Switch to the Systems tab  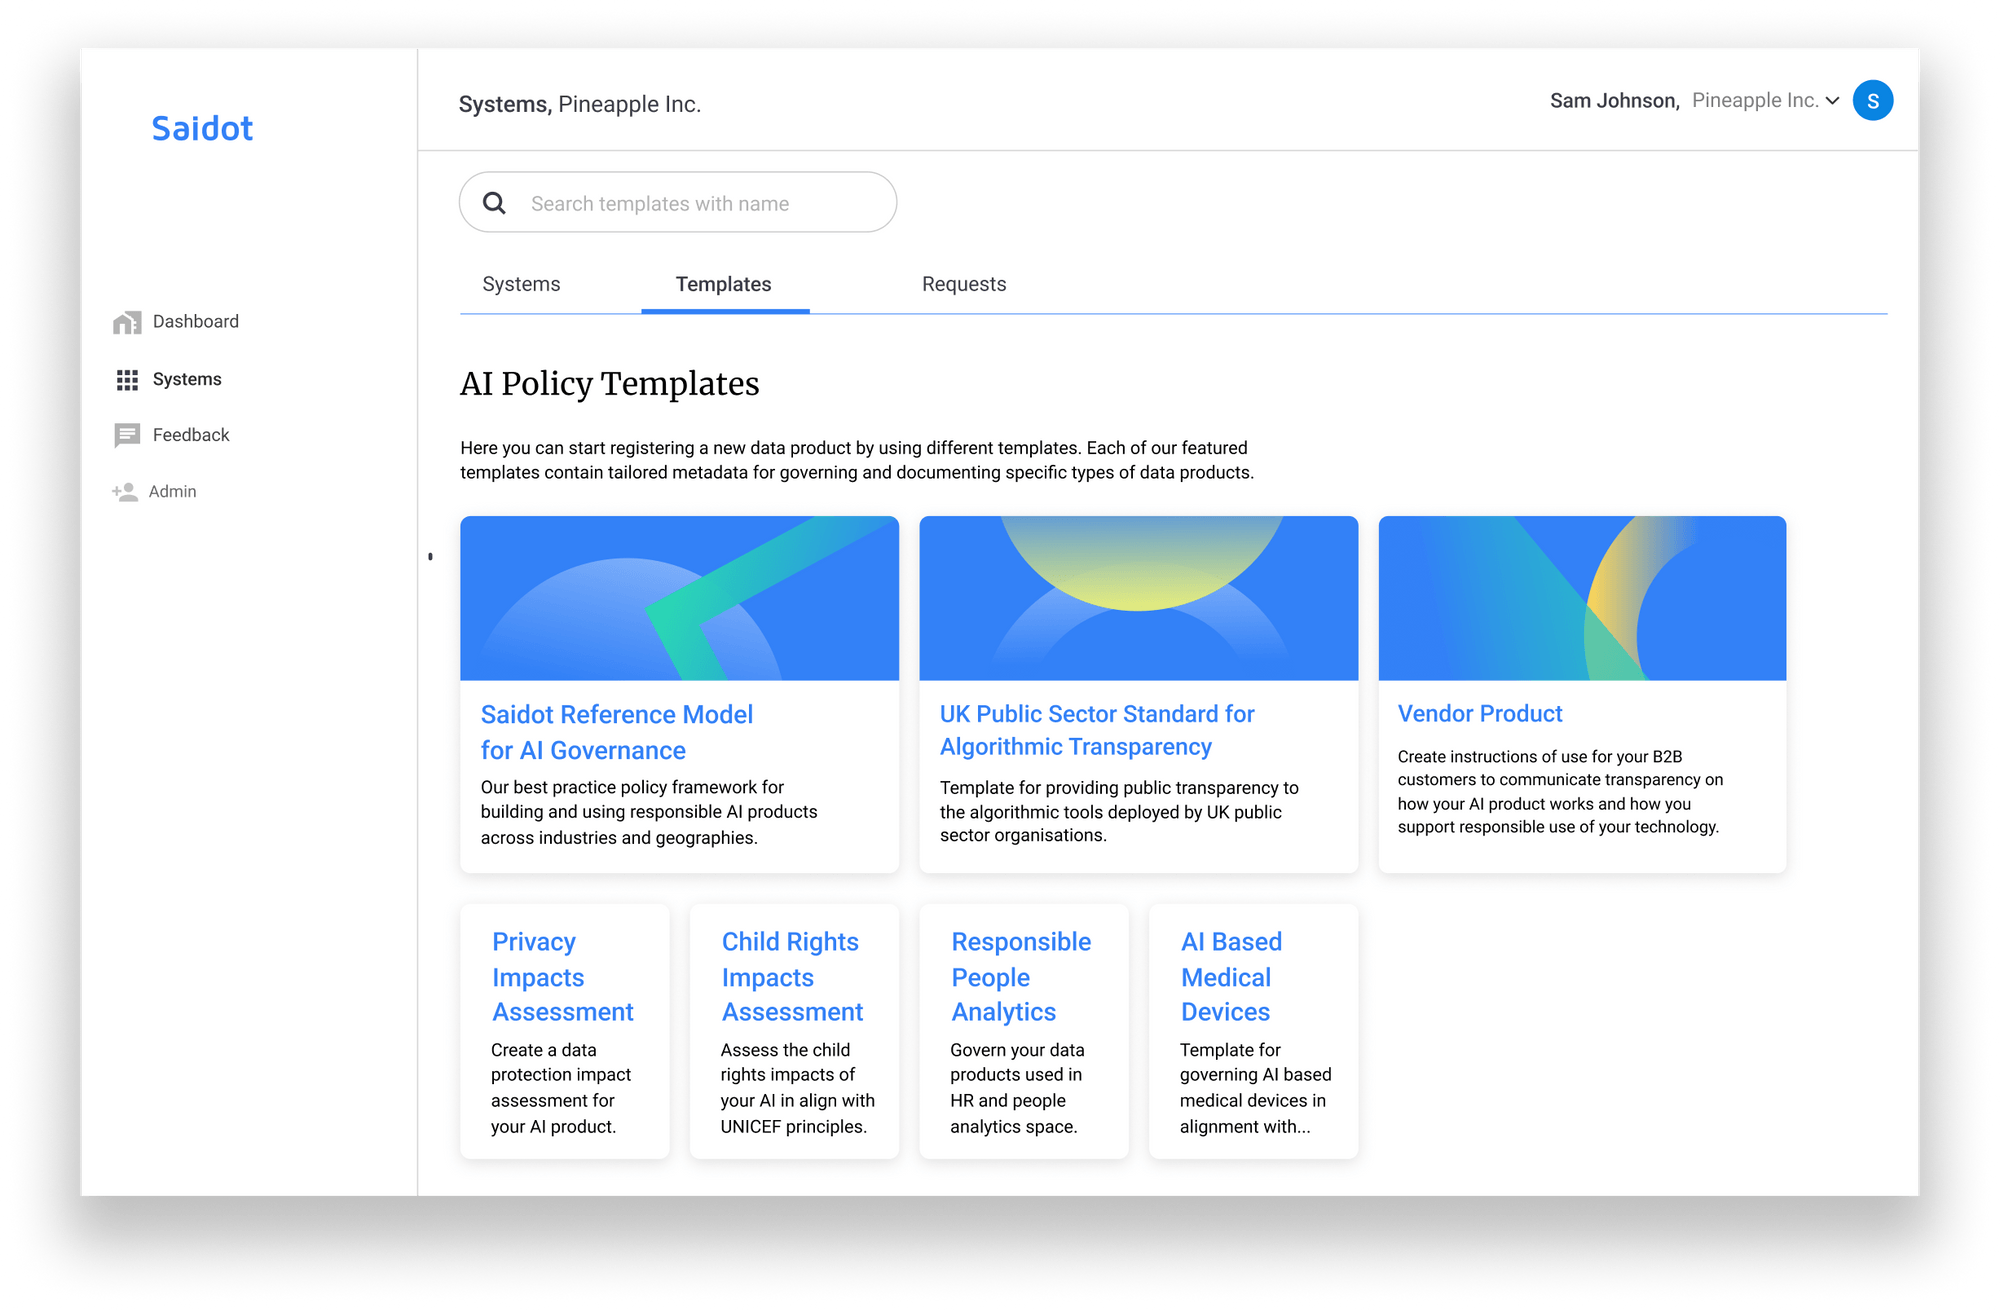(x=520, y=284)
